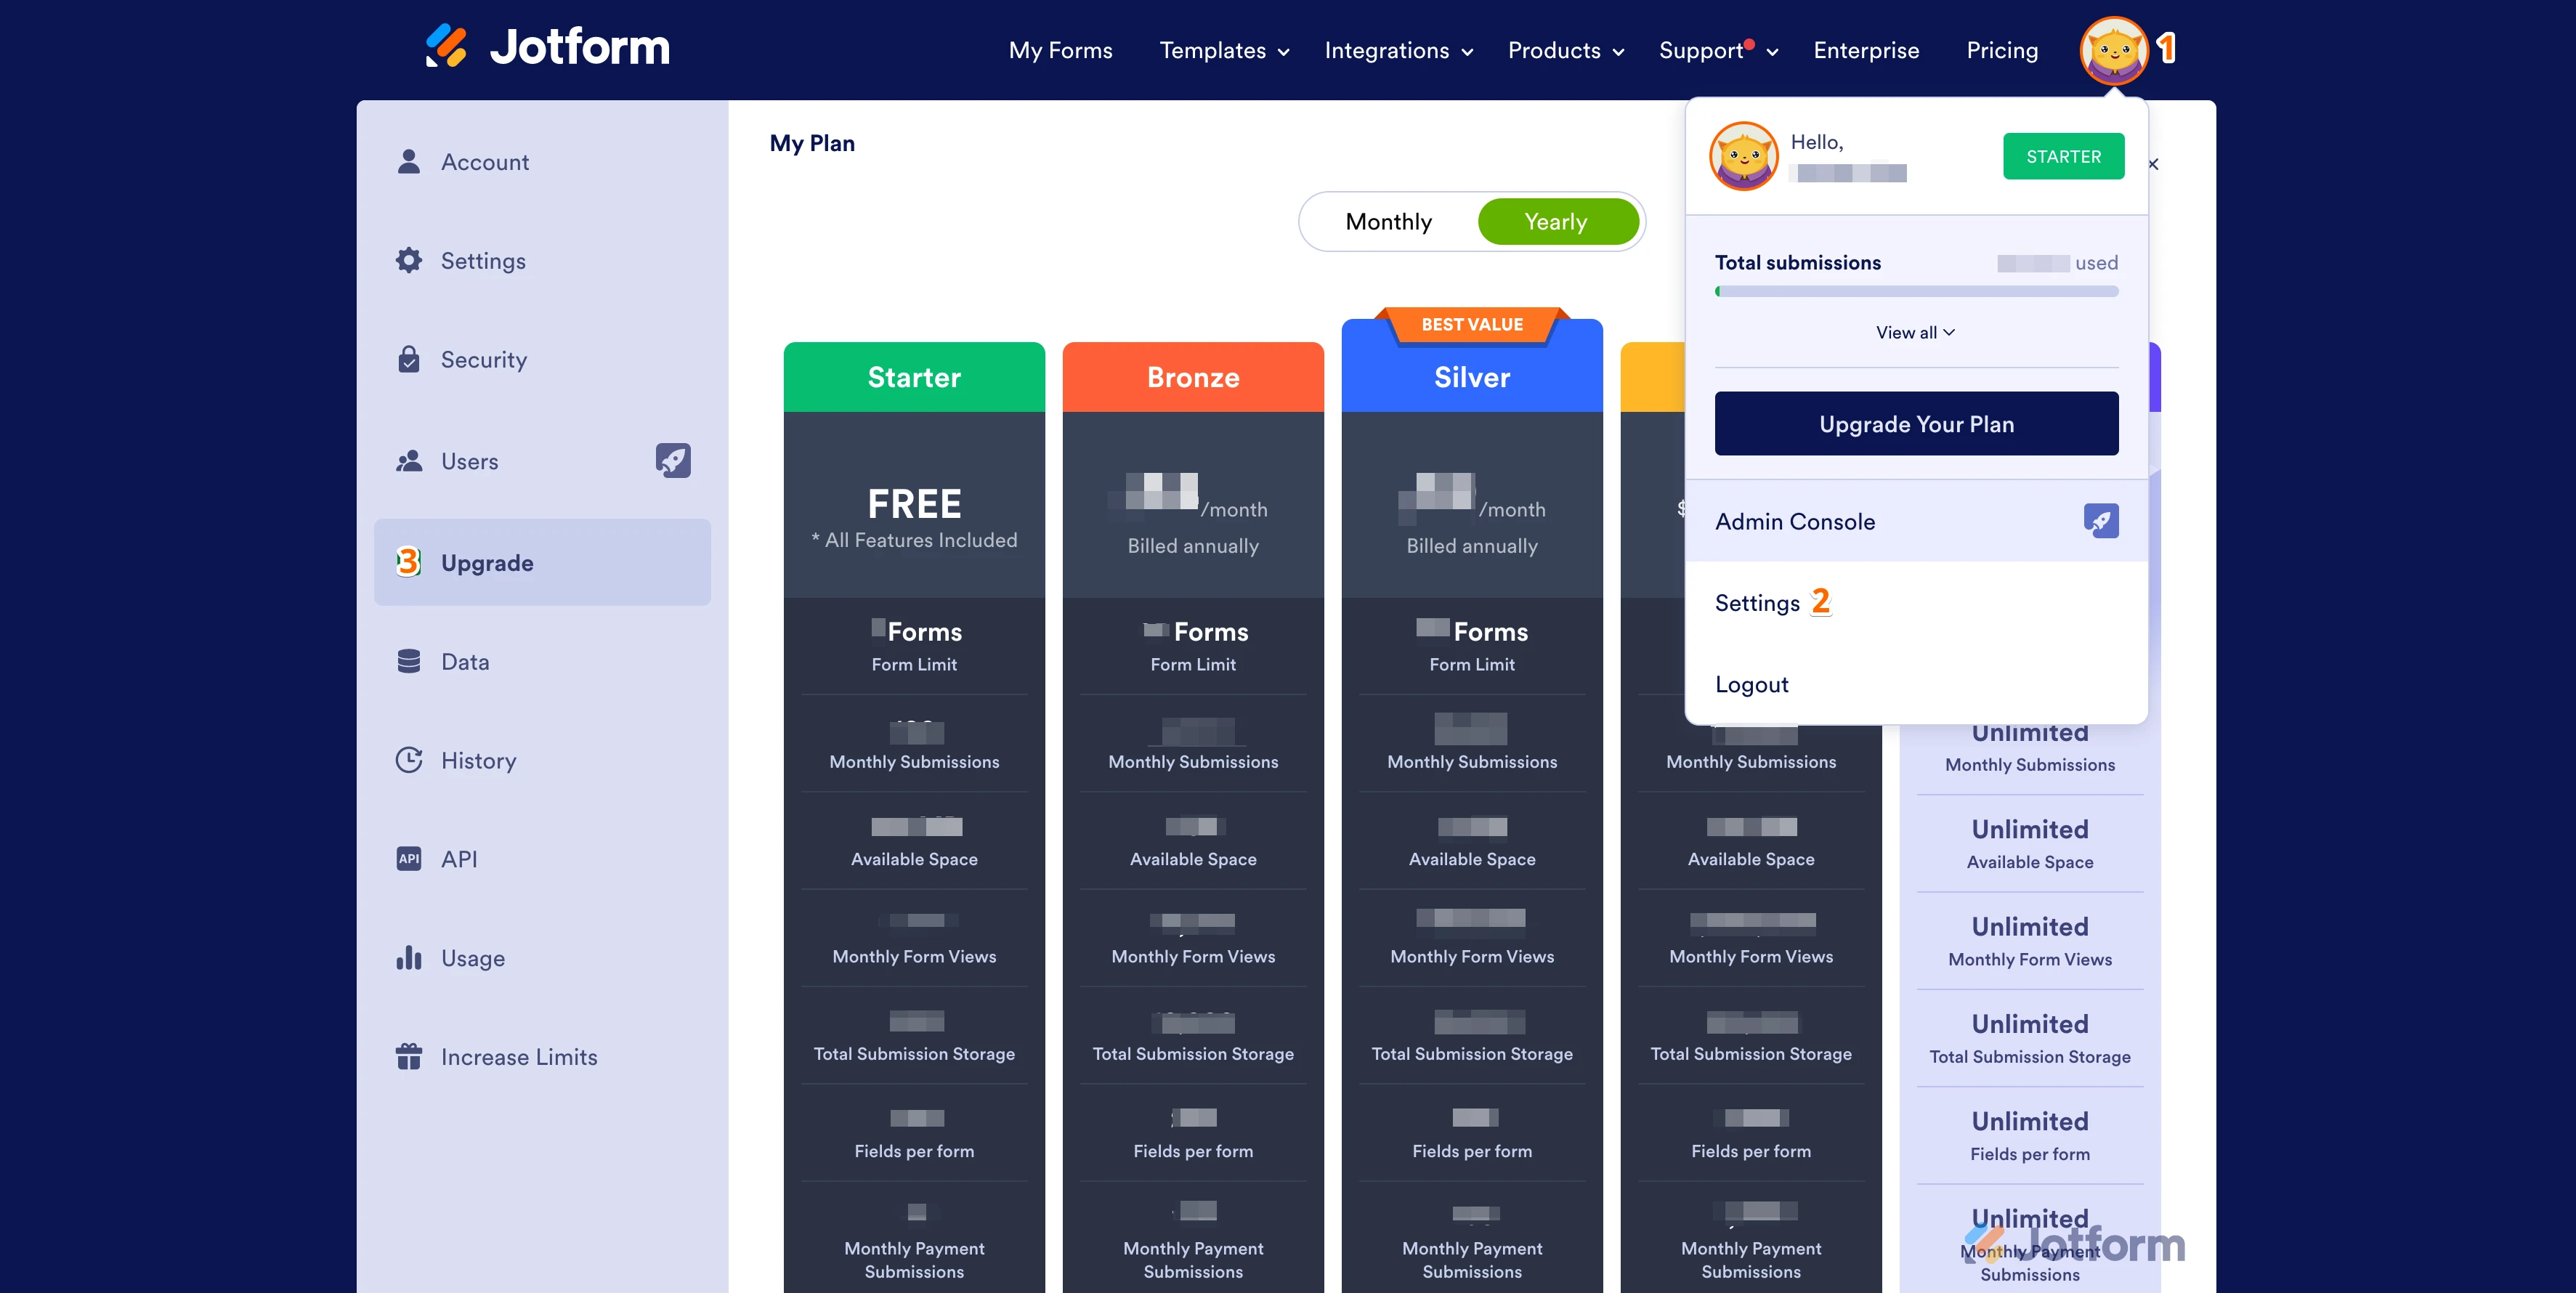Open the Users section in sidebar
Viewport: 2576px width, 1293px height.
click(542, 461)
